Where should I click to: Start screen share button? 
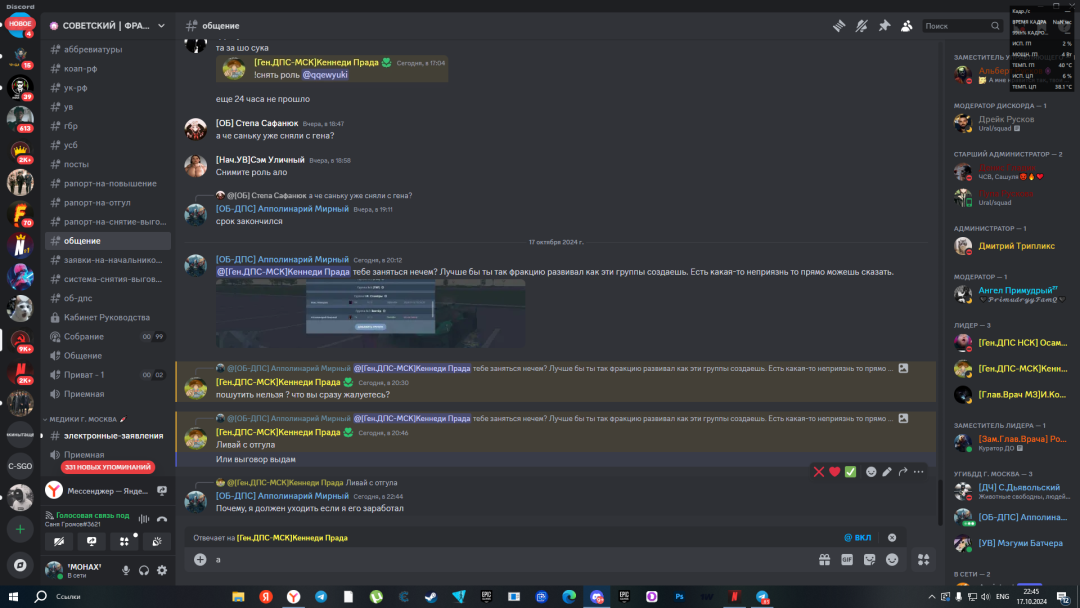92,542
